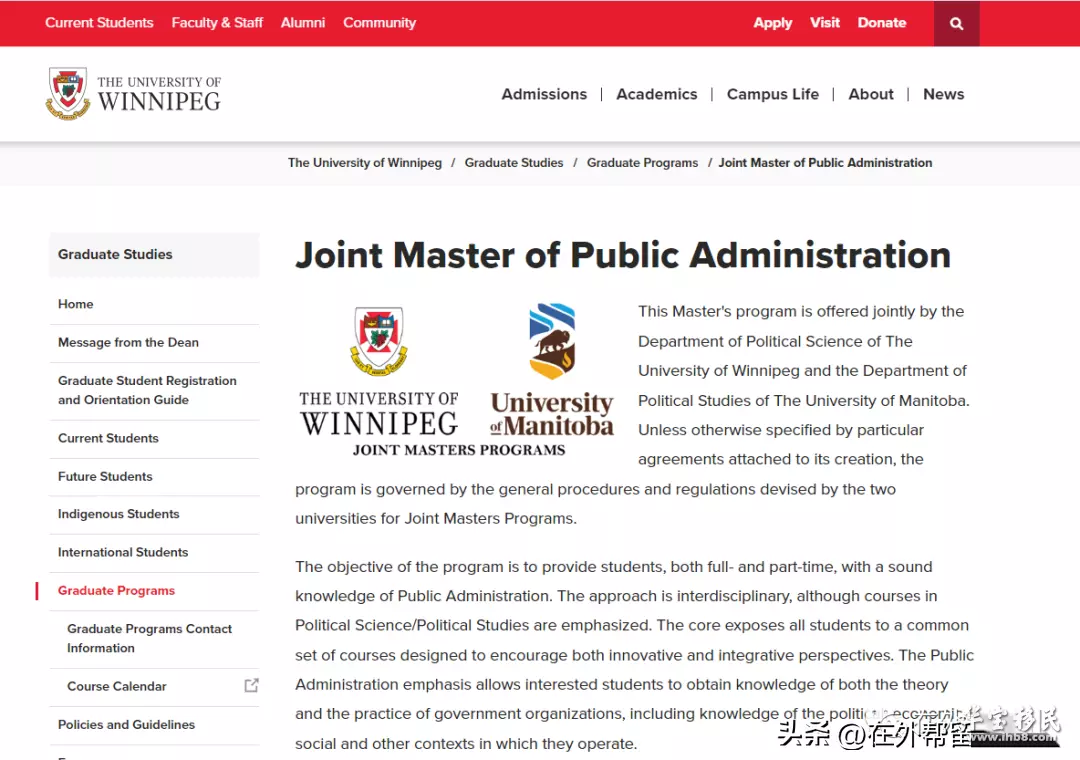Viewport: 1080px width, 760px height.
Task: Click external link icon beside Course Calendar
Action: coord(251,686)
